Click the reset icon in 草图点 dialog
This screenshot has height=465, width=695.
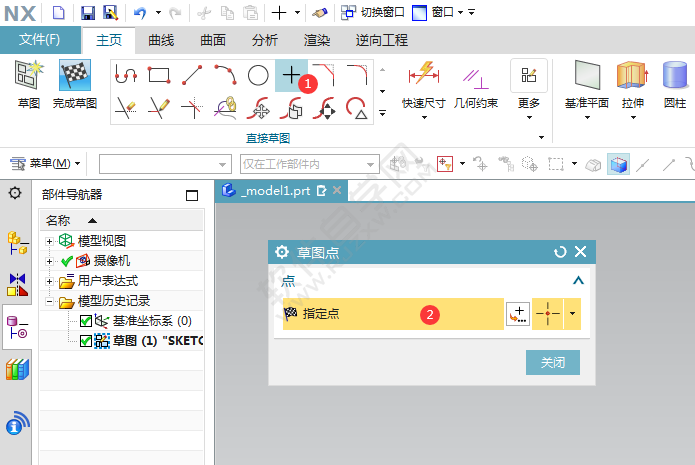[560, 252]
